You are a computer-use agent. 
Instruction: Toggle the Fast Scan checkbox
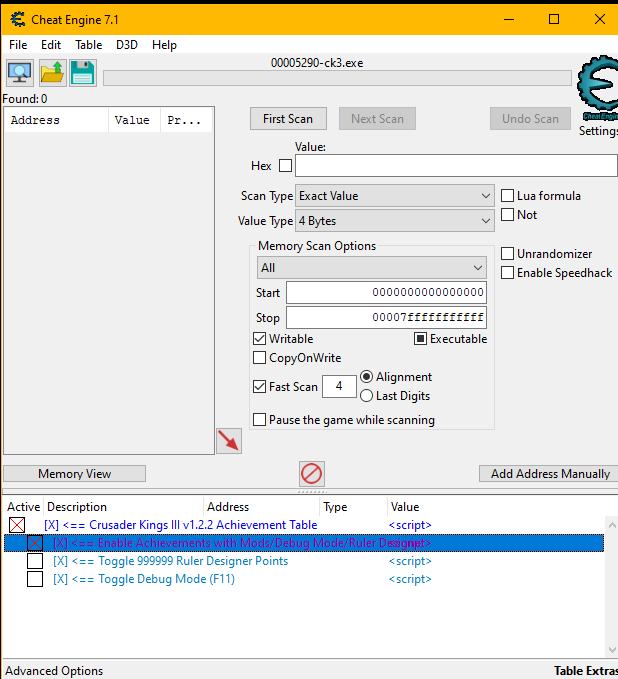(x=259, y=386)
